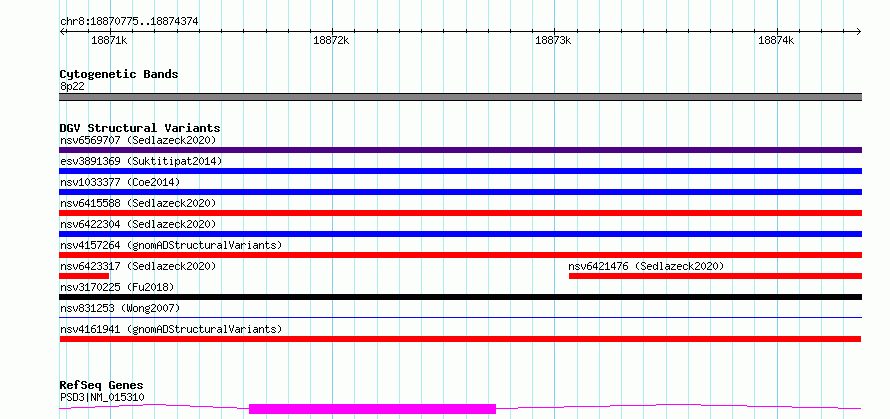Click the ruler's right end arrow

859,32
